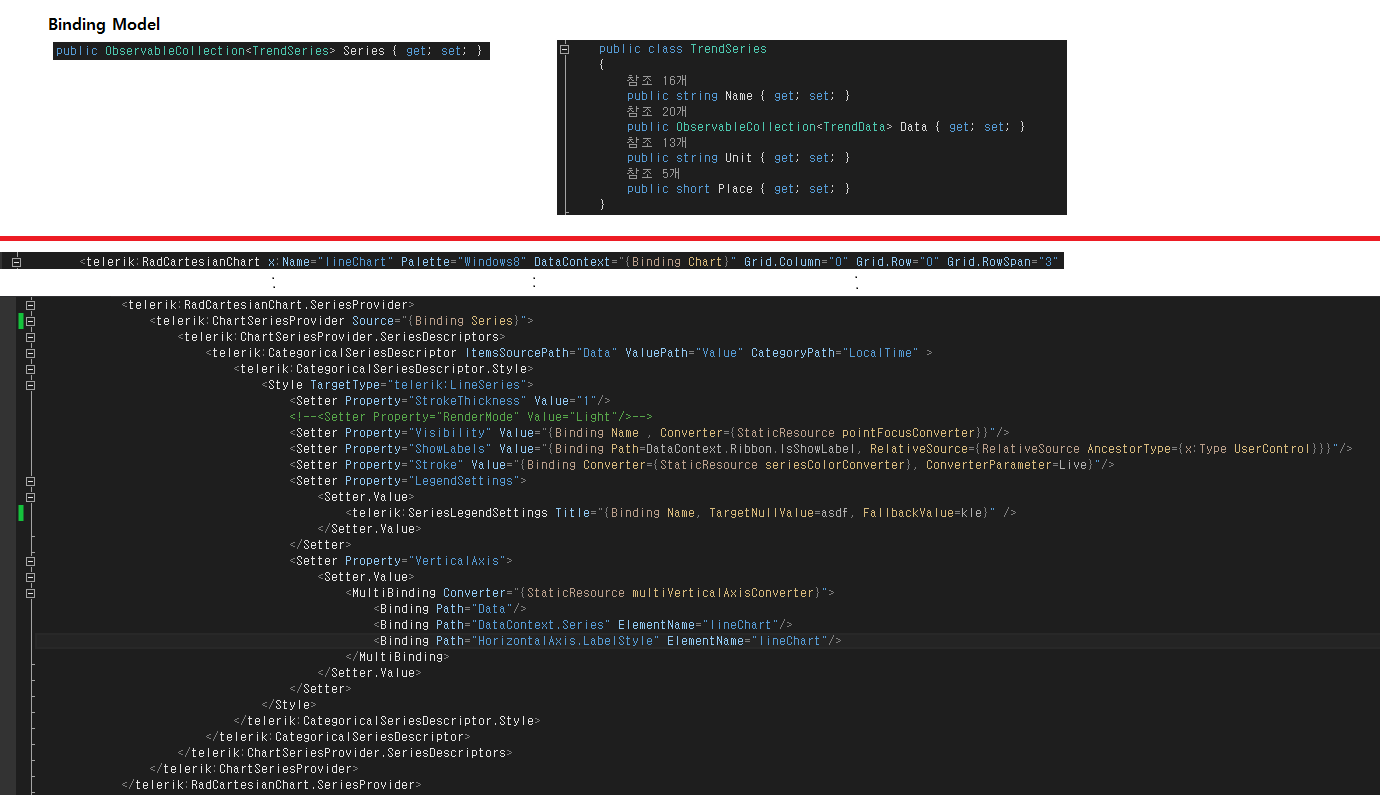Viewport: 1380px width, 795px height.
Task: Click closing </telerik:CategoricalSeriesDescriptor> tag
Action: coord(338,737)
